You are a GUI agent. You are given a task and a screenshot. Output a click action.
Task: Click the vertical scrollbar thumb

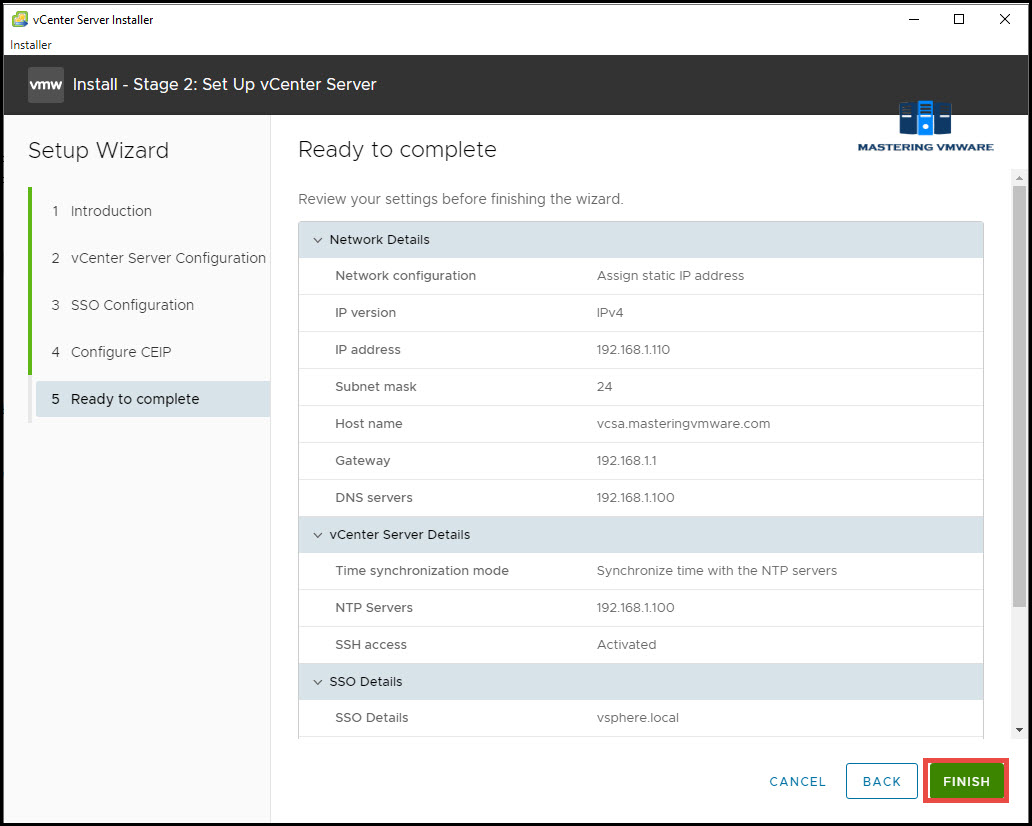(1019, 396)
